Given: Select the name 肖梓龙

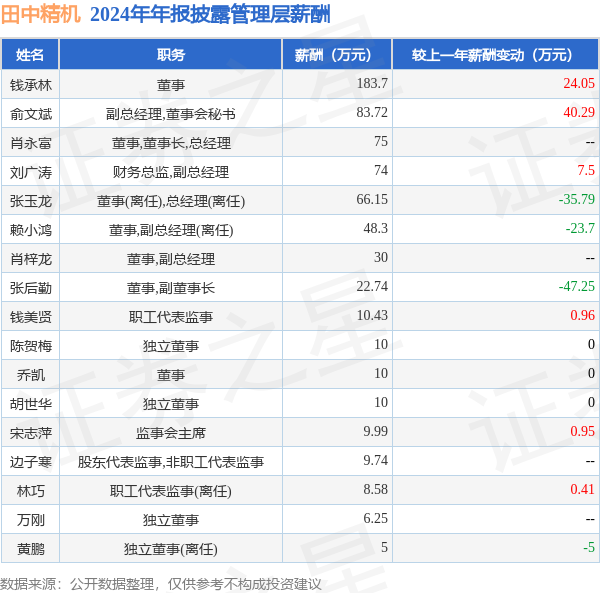Looking at the screenshot, I should 31,259.
